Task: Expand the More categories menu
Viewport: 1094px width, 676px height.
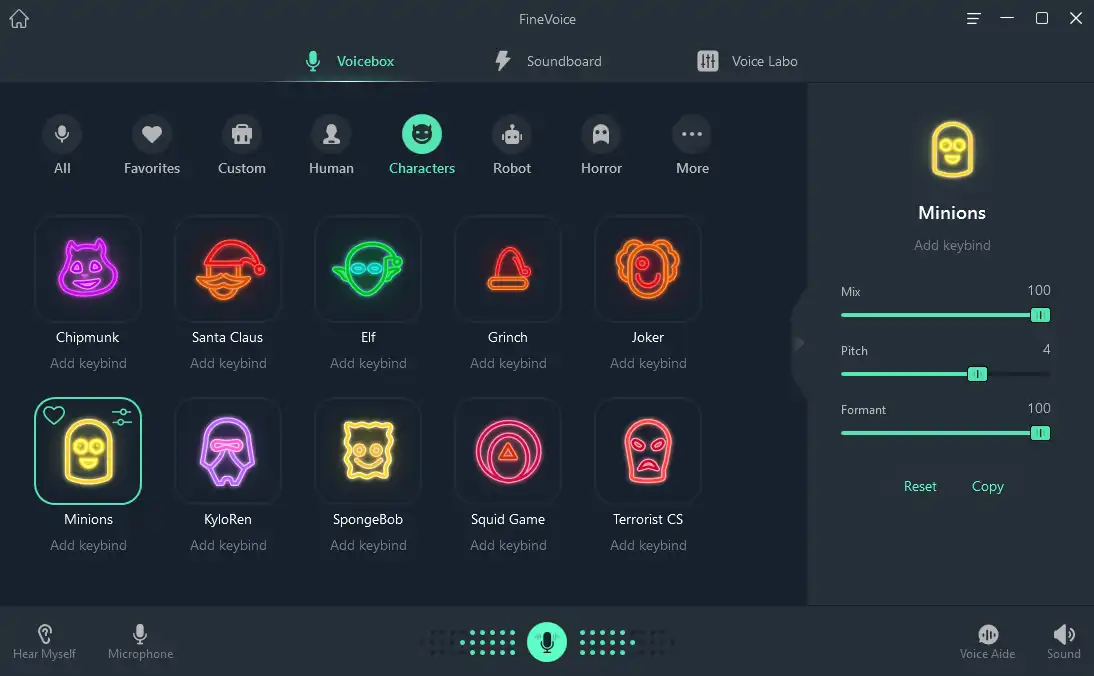Action: 691,134
